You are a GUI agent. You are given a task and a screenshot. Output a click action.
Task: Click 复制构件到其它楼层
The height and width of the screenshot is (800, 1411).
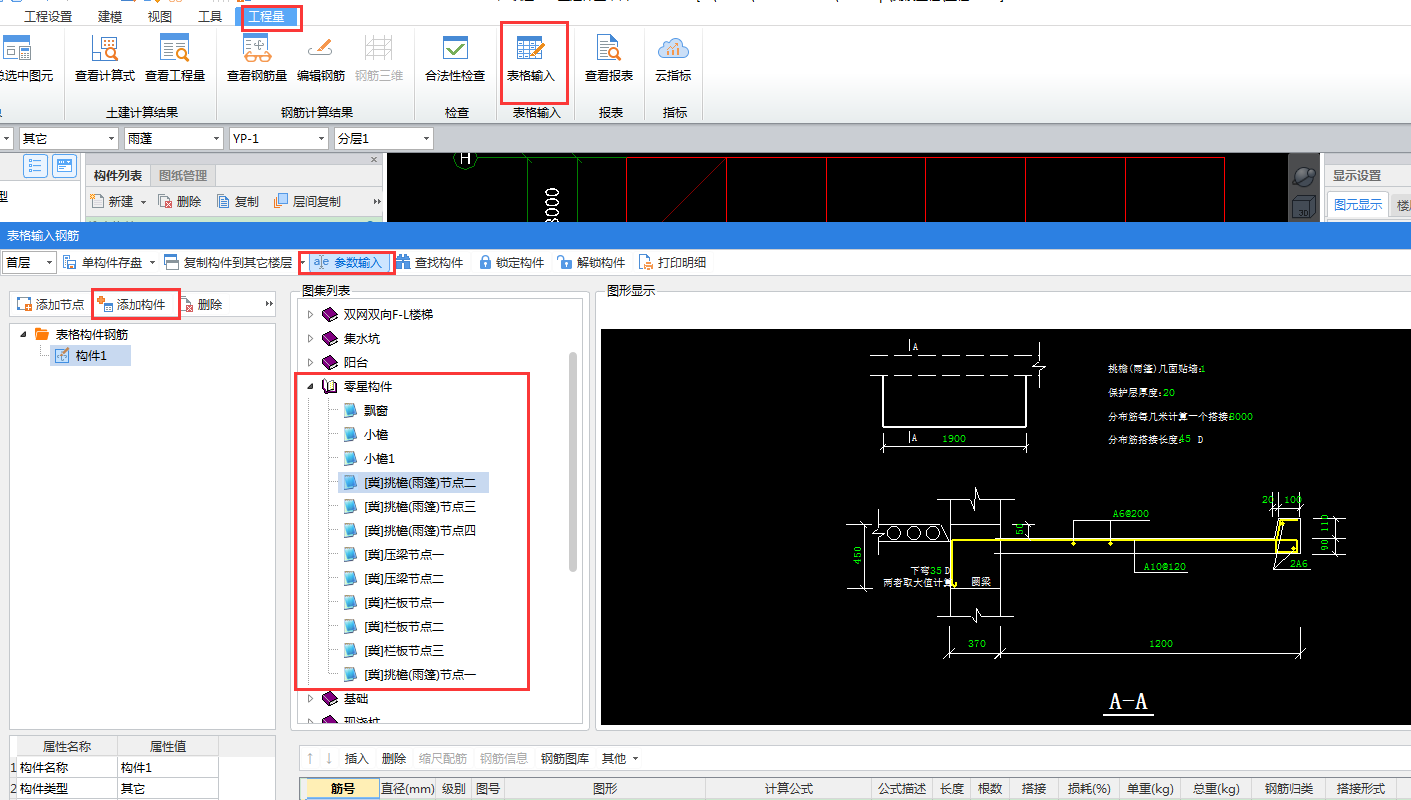[229, 262]
